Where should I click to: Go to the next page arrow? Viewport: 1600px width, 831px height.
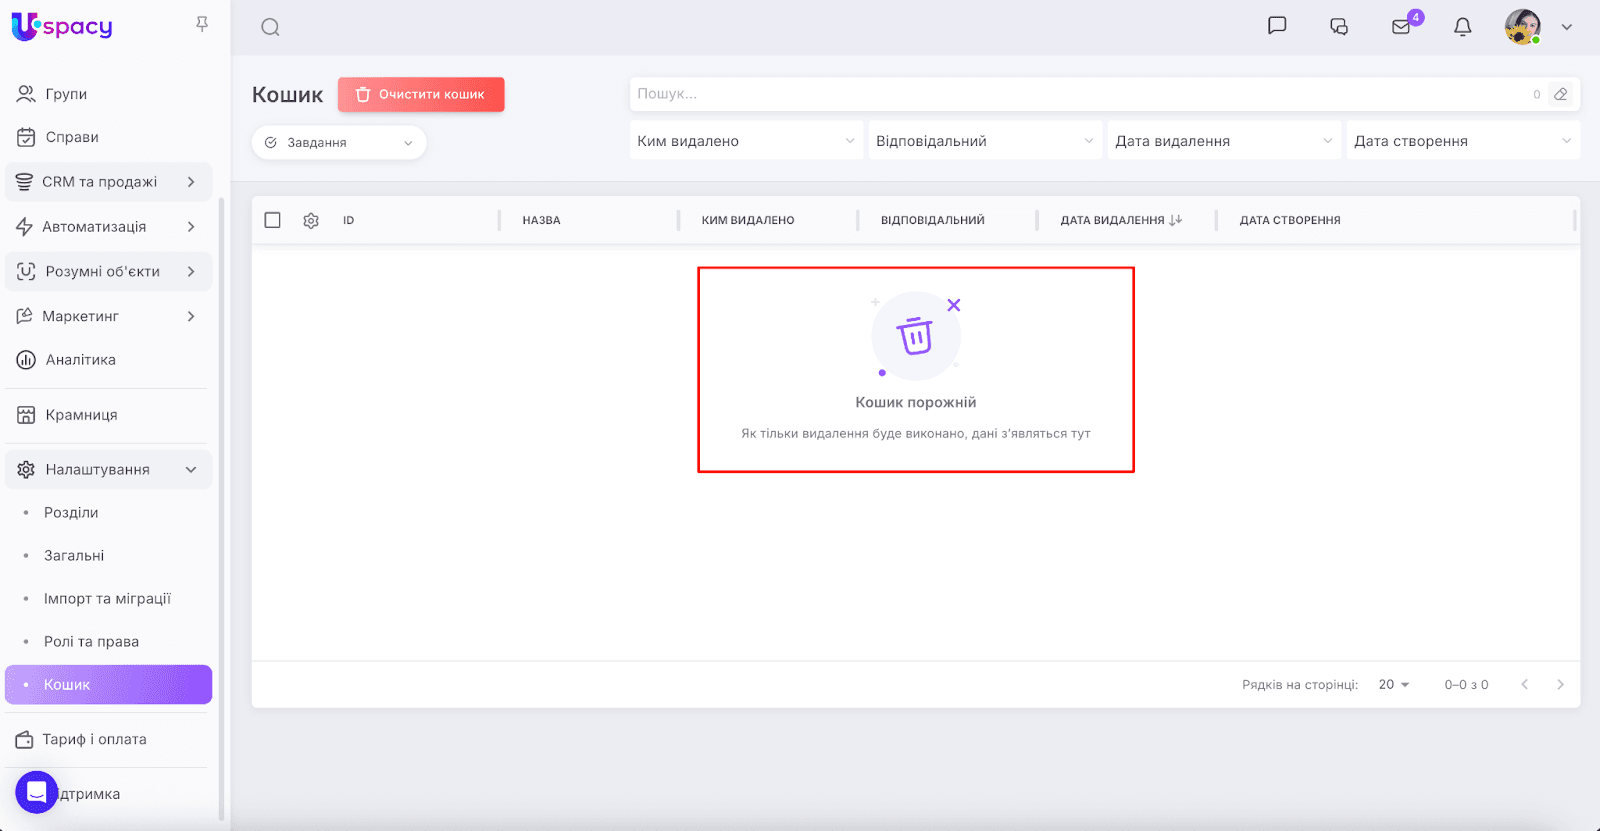[1560, 685]
